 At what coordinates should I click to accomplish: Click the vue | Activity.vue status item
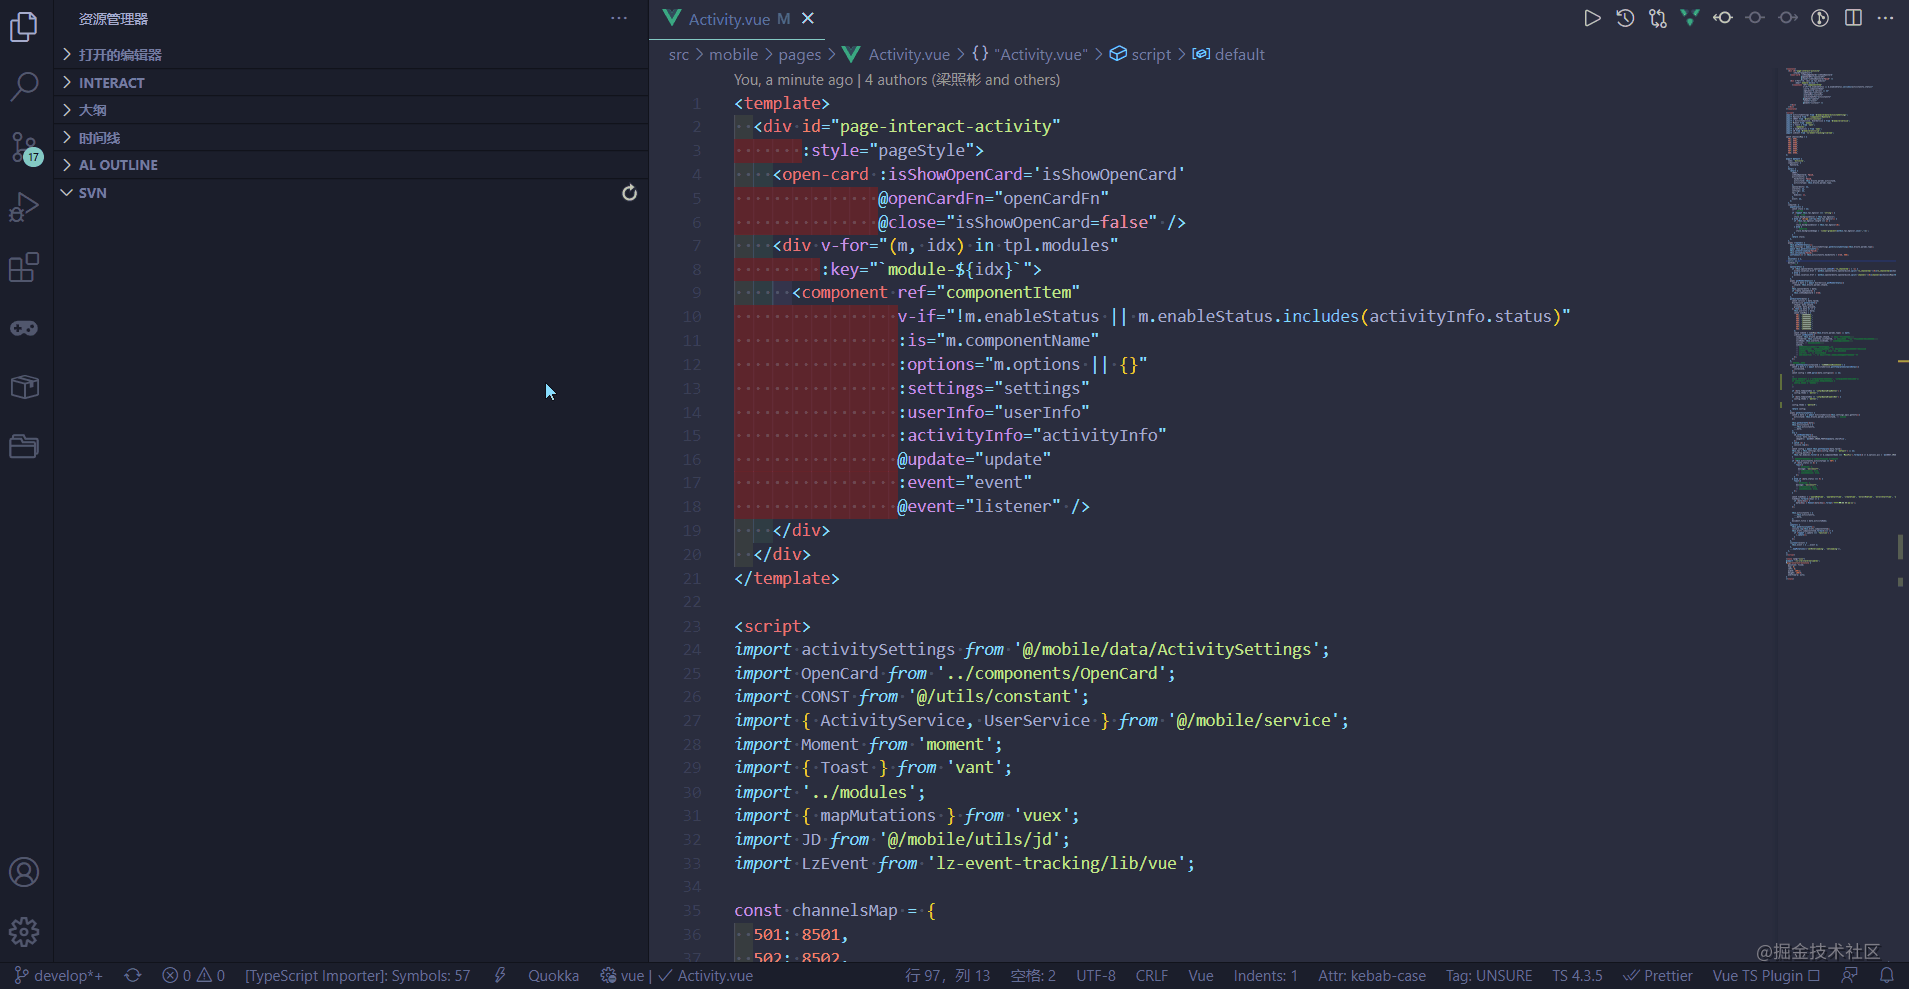676,975
